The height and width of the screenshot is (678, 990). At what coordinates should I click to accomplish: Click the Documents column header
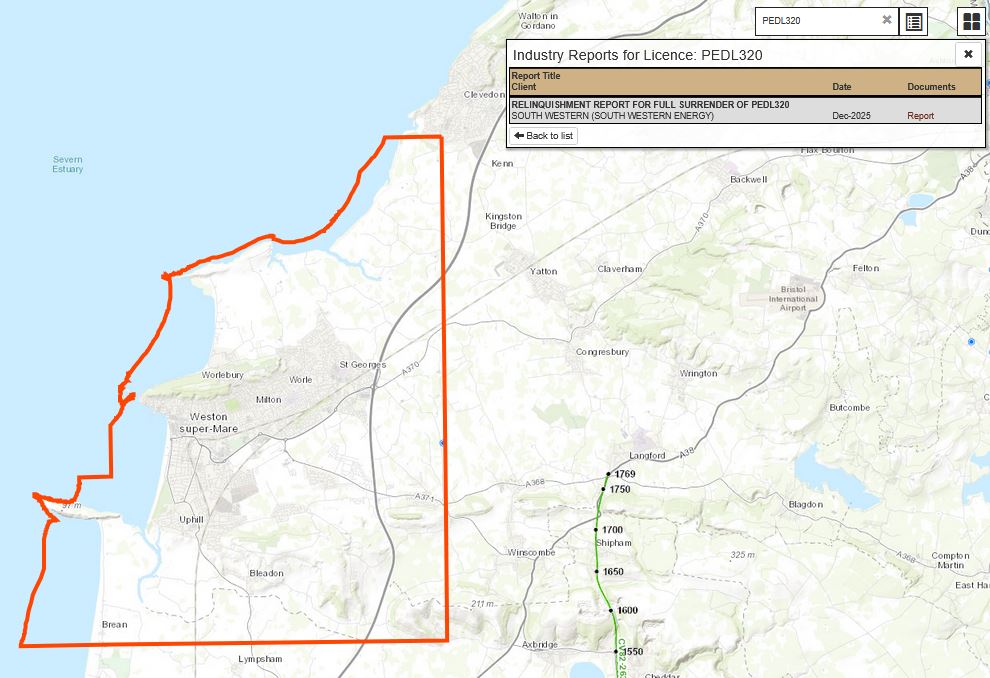(931, 87)
